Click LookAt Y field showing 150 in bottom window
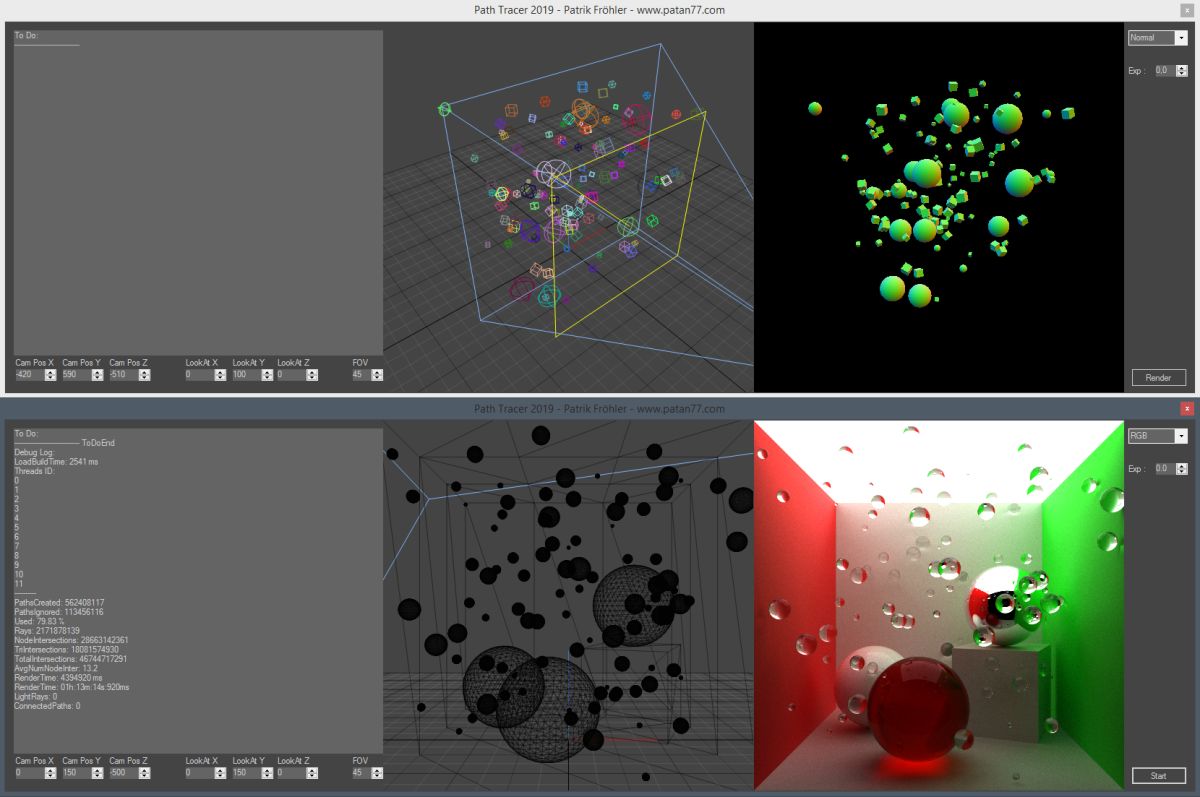The height and width of the screenshot is (797, 1200). (246, 773)
